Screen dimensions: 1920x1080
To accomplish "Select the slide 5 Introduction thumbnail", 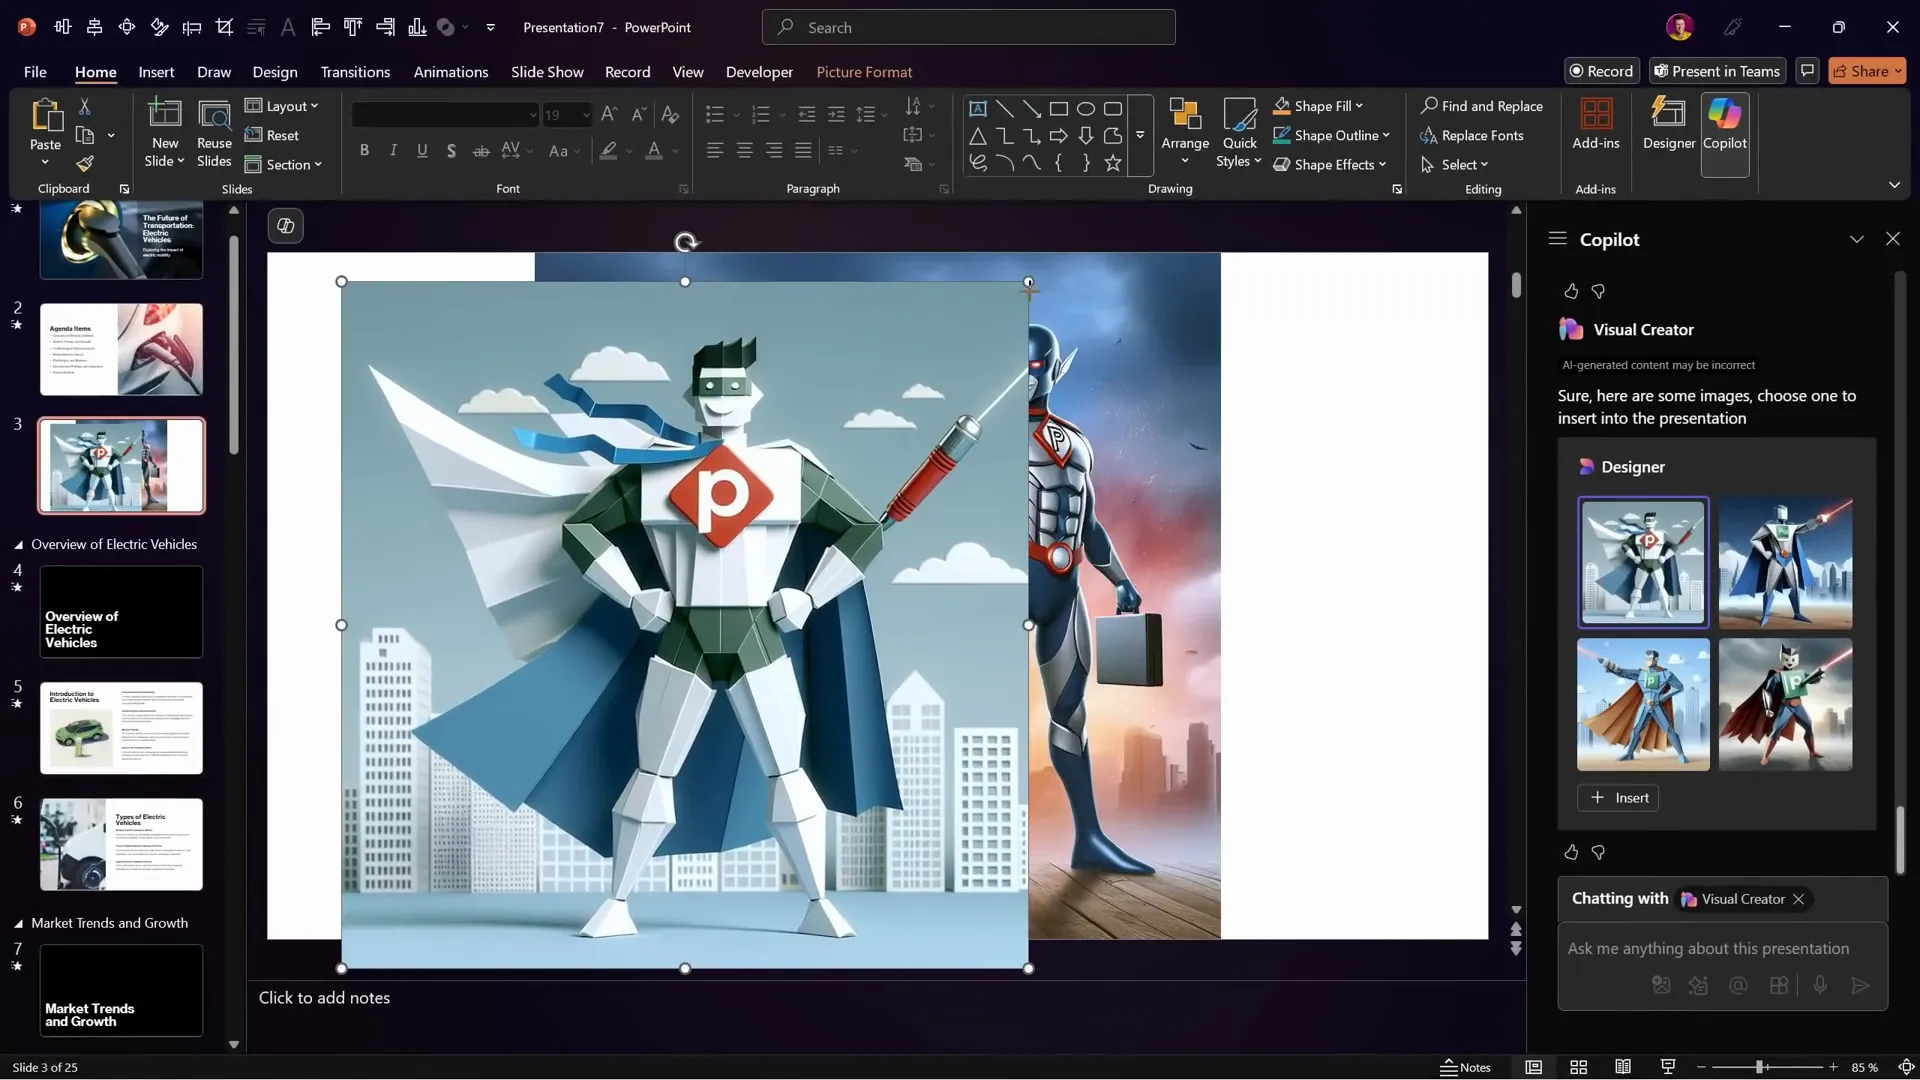I will tap(121, 728).
